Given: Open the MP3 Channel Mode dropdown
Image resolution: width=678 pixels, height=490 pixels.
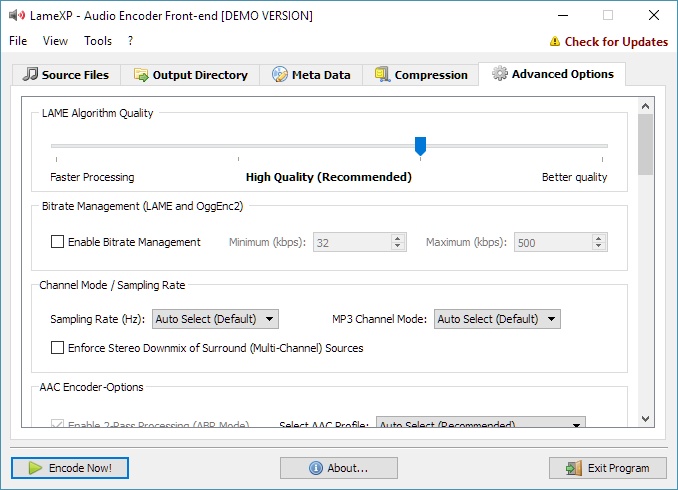Looking at the screenshot, I should 497,319.
